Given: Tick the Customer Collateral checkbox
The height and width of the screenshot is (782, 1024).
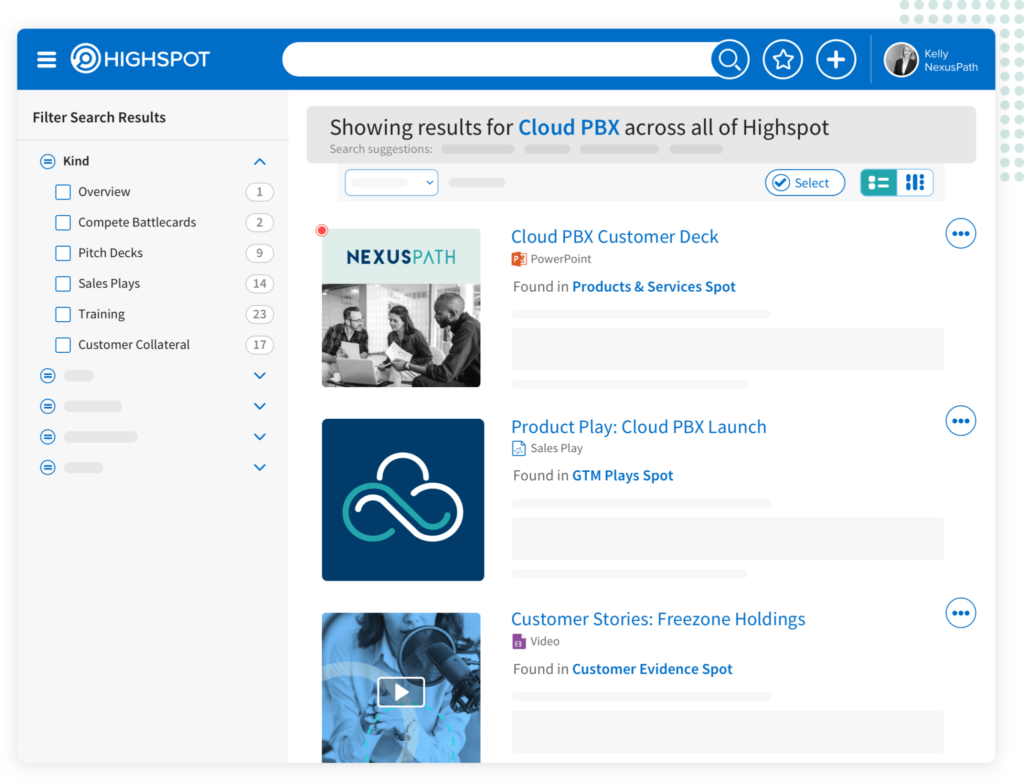Looking at the screenshot, I should (63, 345).
